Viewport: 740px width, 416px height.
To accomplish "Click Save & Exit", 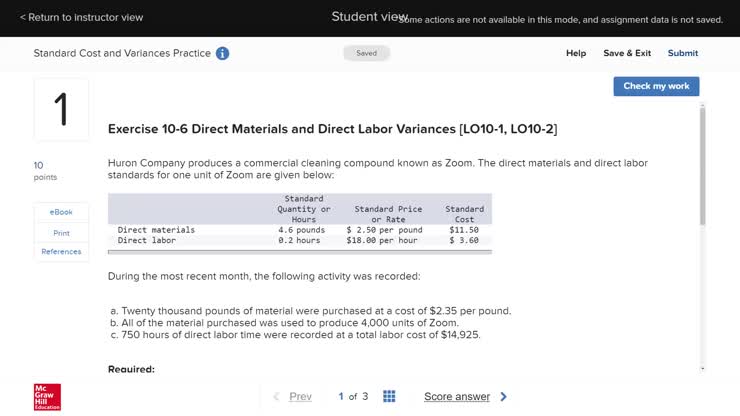I will pos(627,53).
